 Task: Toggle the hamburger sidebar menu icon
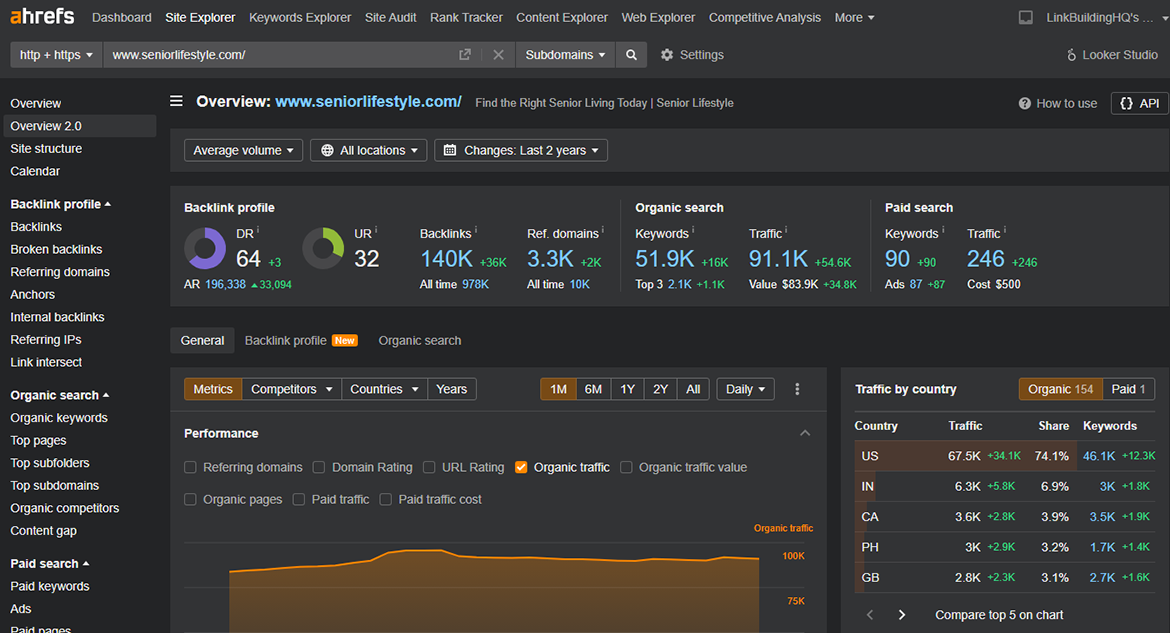coord(176,101)
